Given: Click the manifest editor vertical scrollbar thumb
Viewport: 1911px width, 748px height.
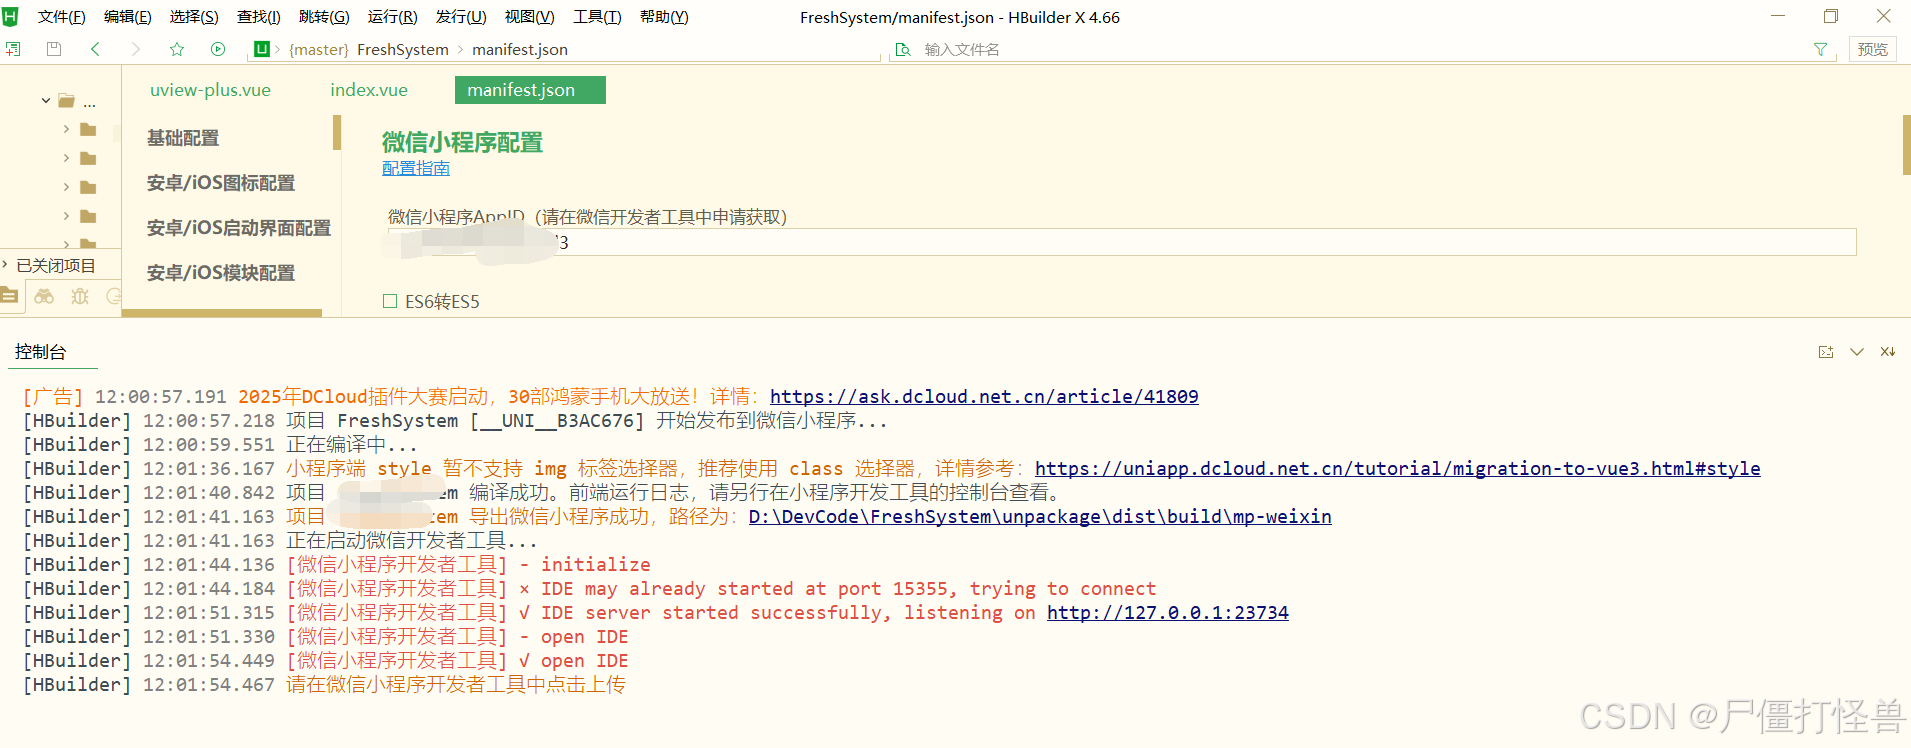Looking at the screenshot, I should pos(1906,145).
